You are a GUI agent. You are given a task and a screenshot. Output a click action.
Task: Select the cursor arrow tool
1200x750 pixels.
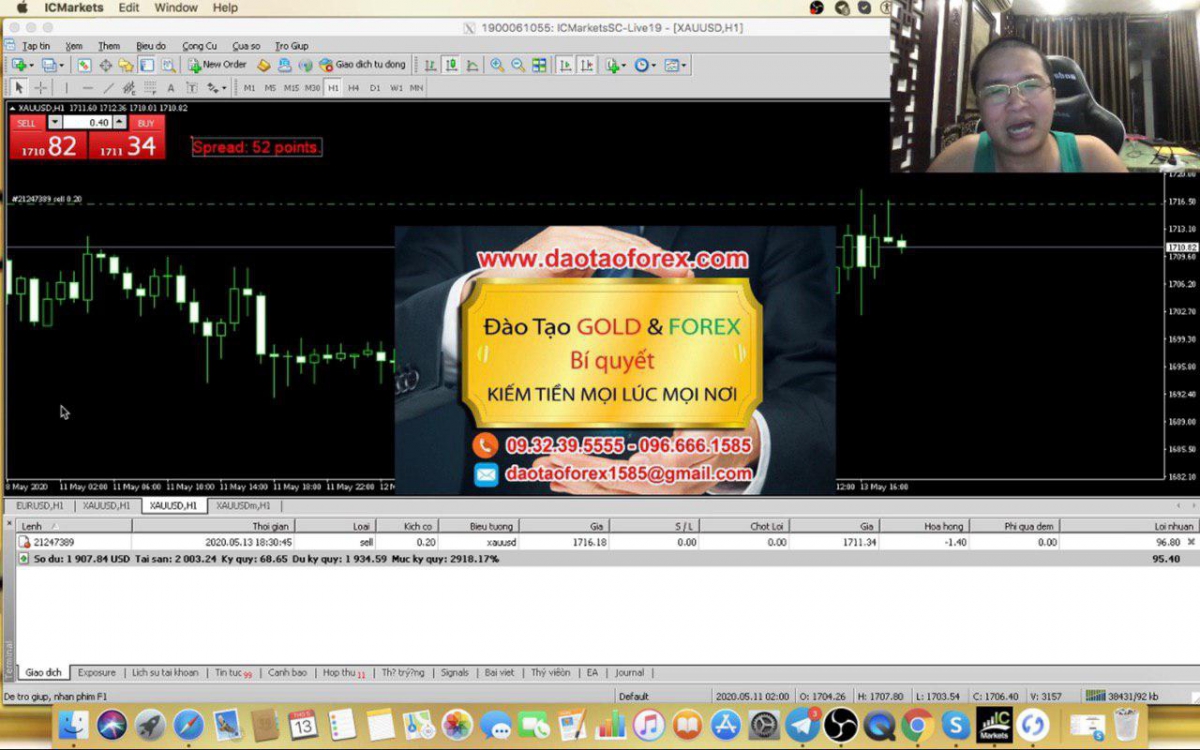point(19,88)
